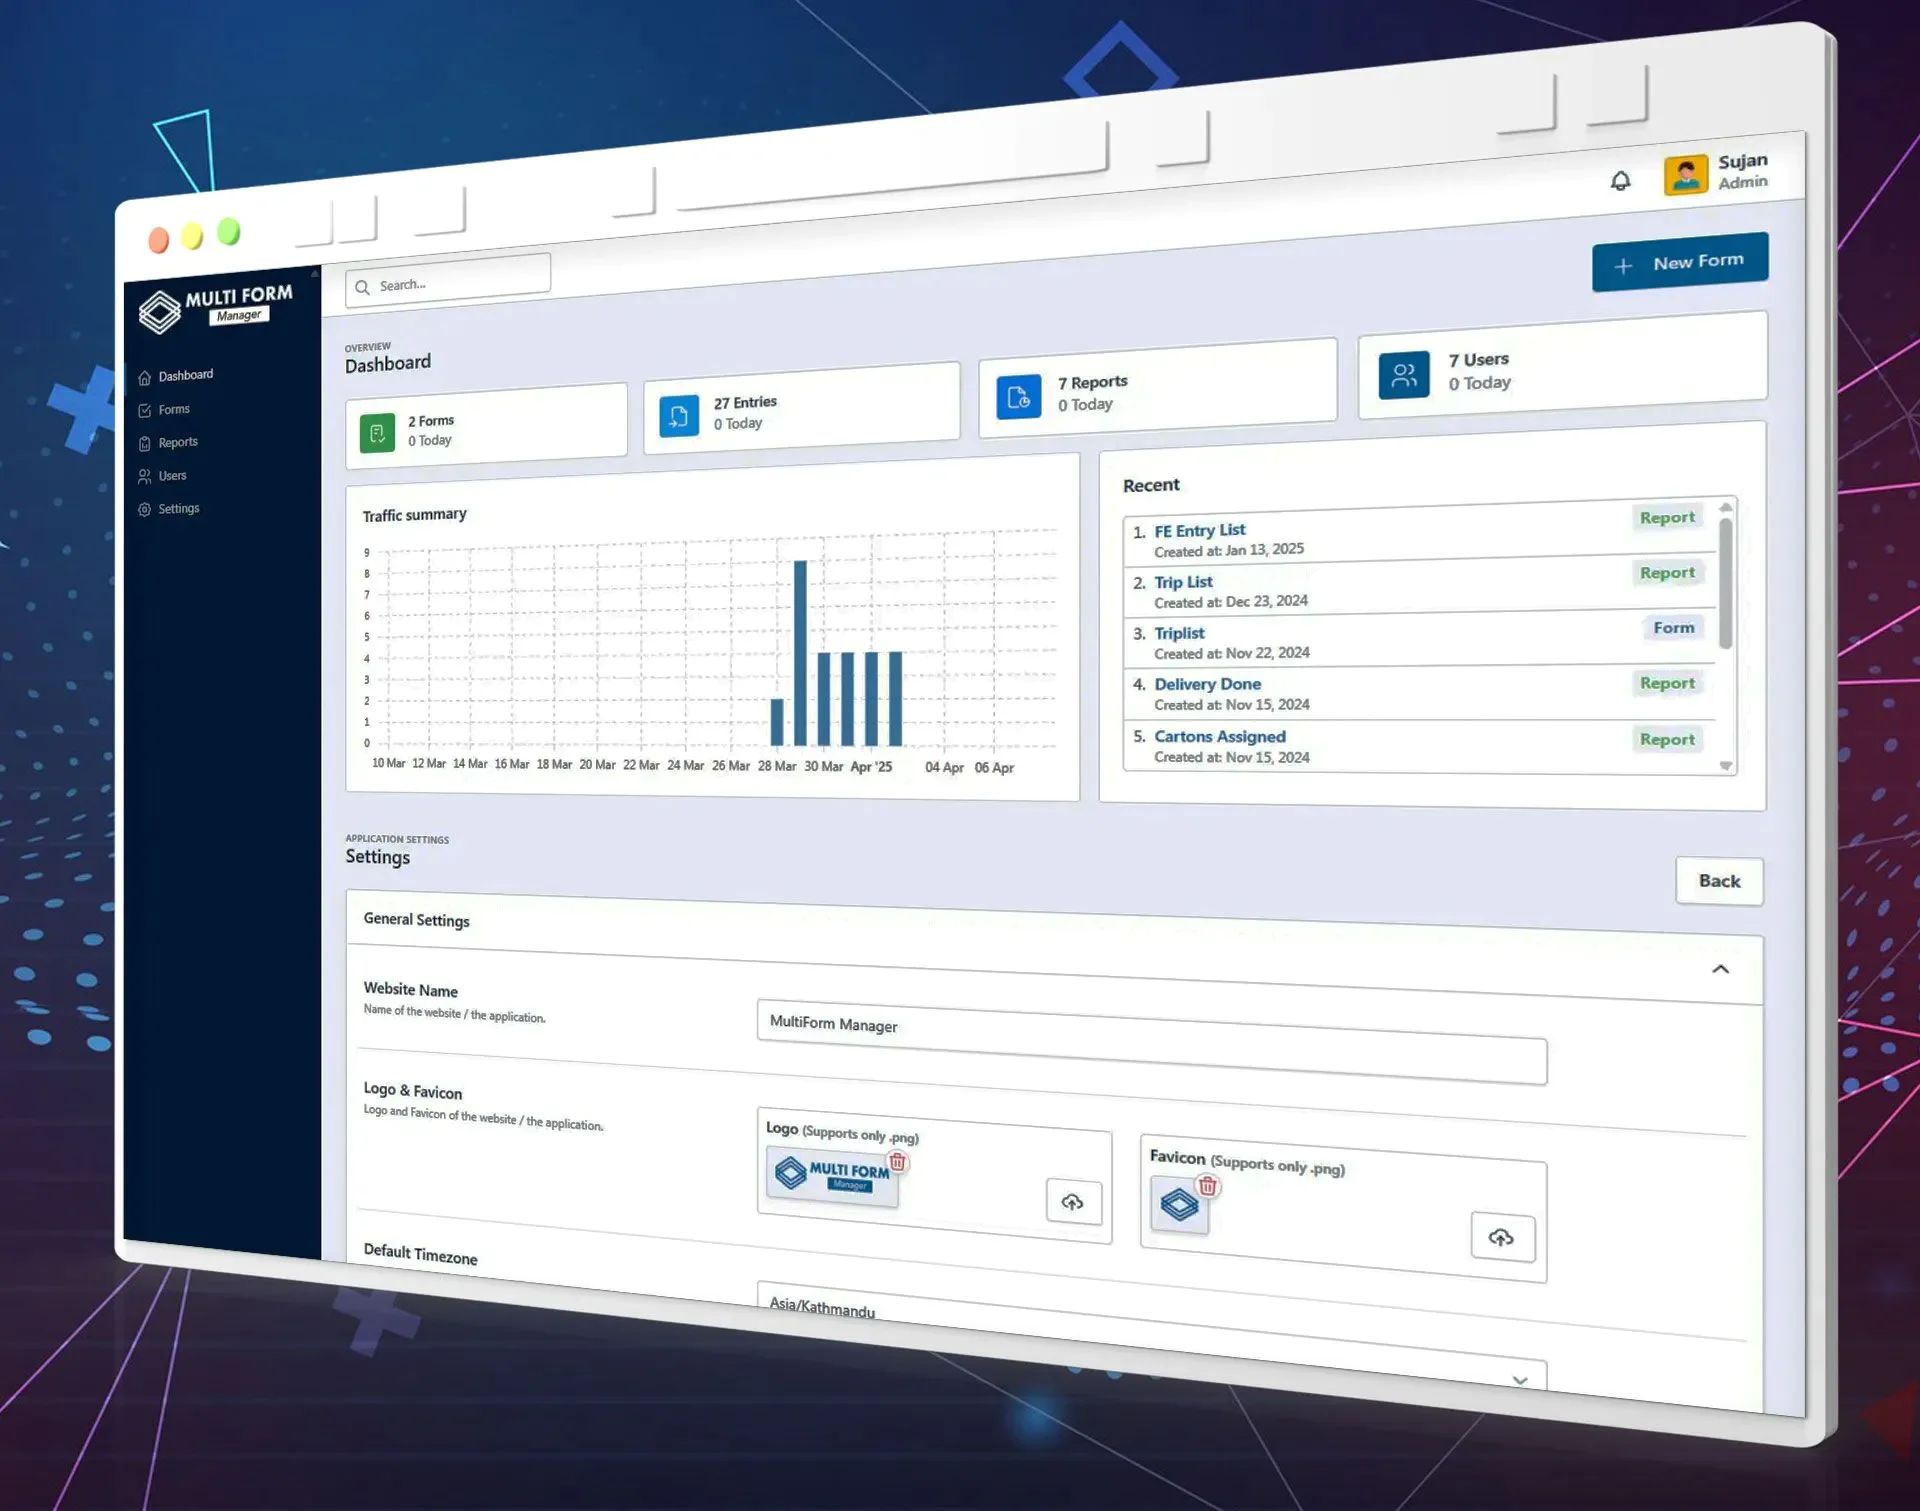Open the notifications bell icon

1620,181
